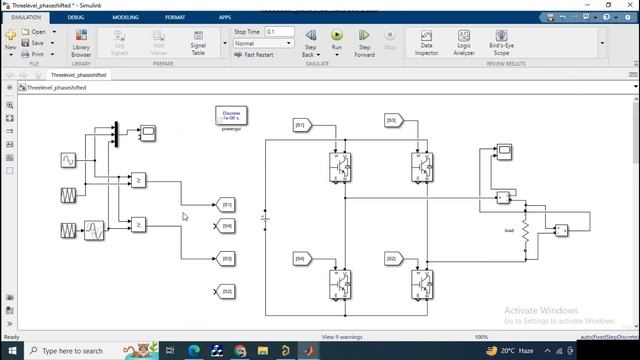The width and height of the screenshot is (640, 360).
Task: Open the Modeling ribbon tab
Action: click(125, 18)
